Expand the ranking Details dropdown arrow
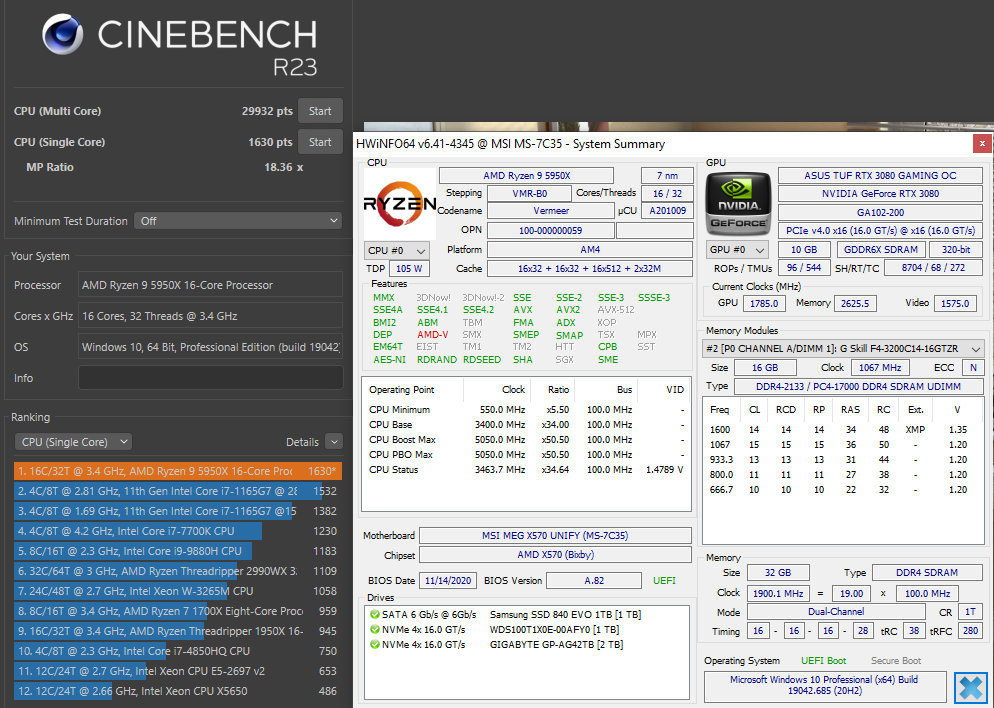 coord(334,442)
